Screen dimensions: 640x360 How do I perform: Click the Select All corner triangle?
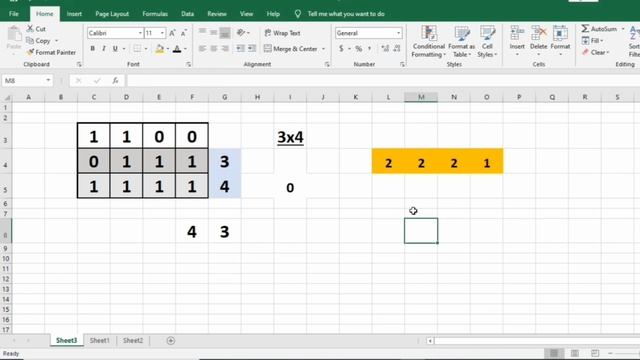[7, 97]
